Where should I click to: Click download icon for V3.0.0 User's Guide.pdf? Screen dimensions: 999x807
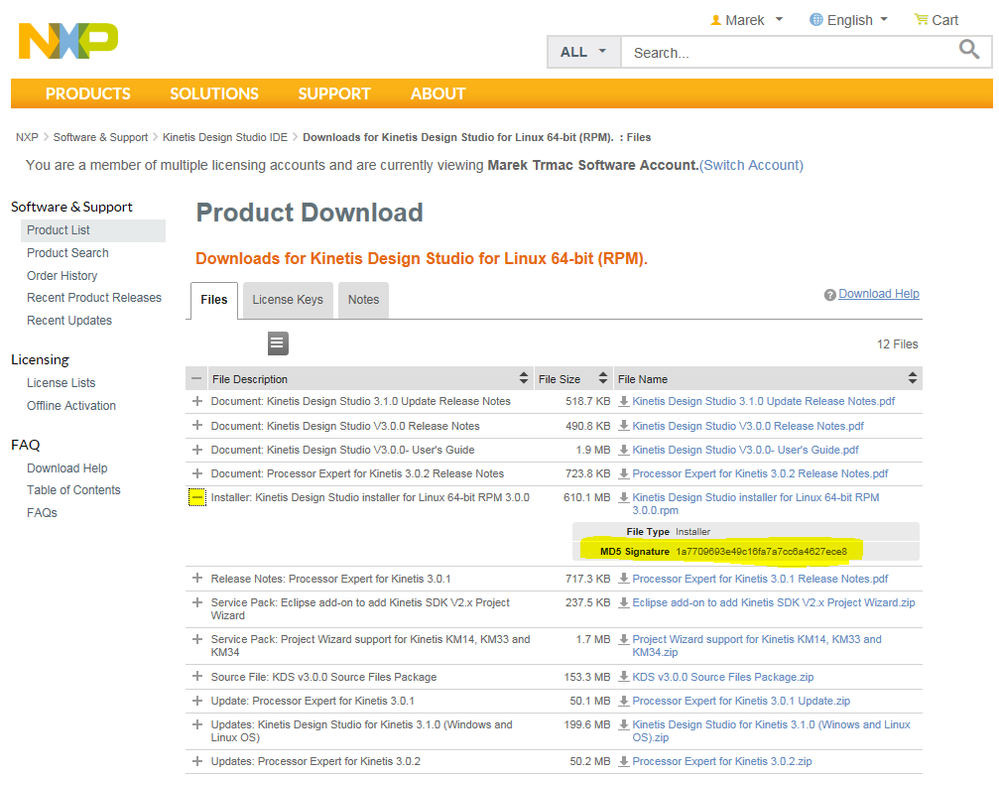coord(624,450)
